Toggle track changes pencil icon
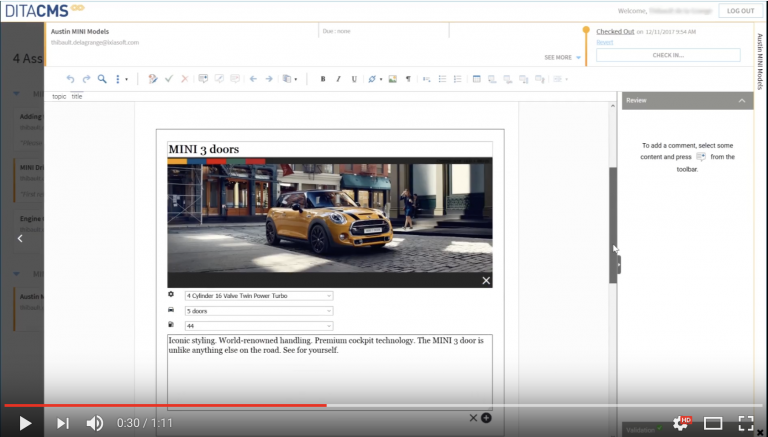 [x=153, y=79]
